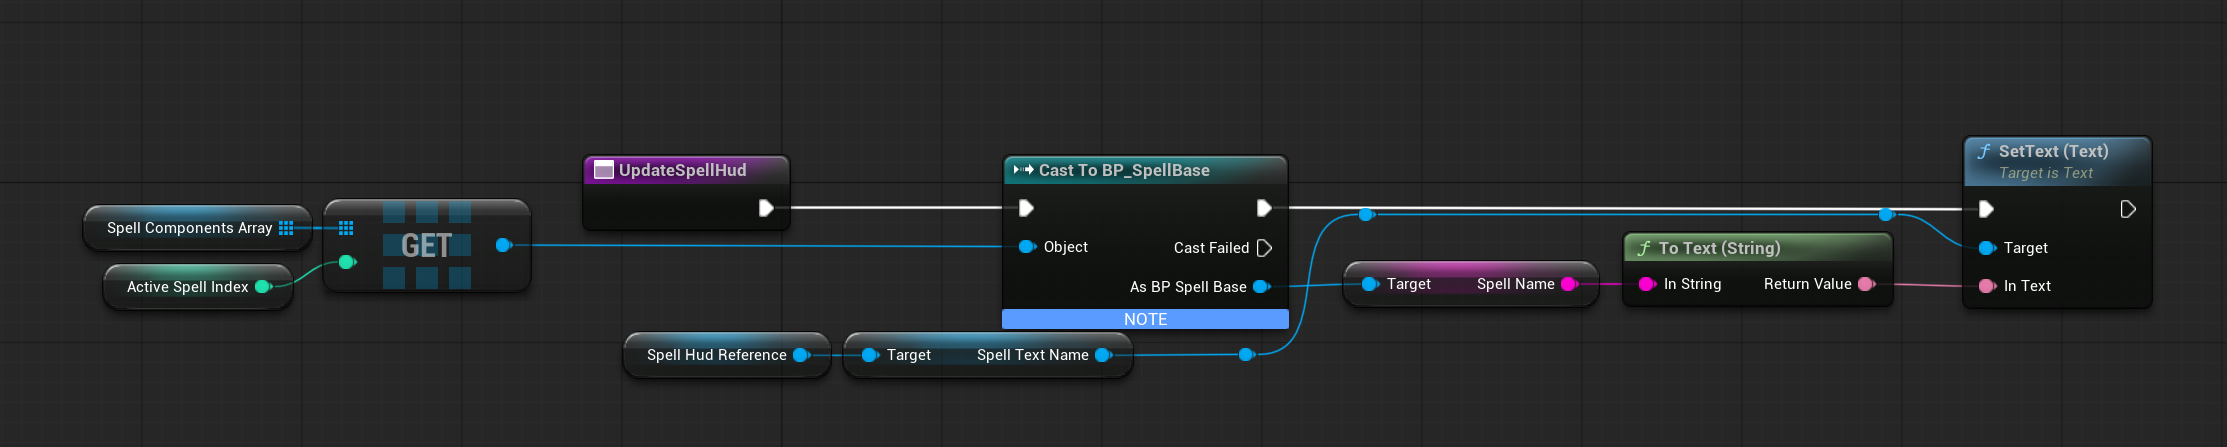Click Cast To BP_SpellBase execution input pin
The image size is (2227, 447).
point(1026,208)
